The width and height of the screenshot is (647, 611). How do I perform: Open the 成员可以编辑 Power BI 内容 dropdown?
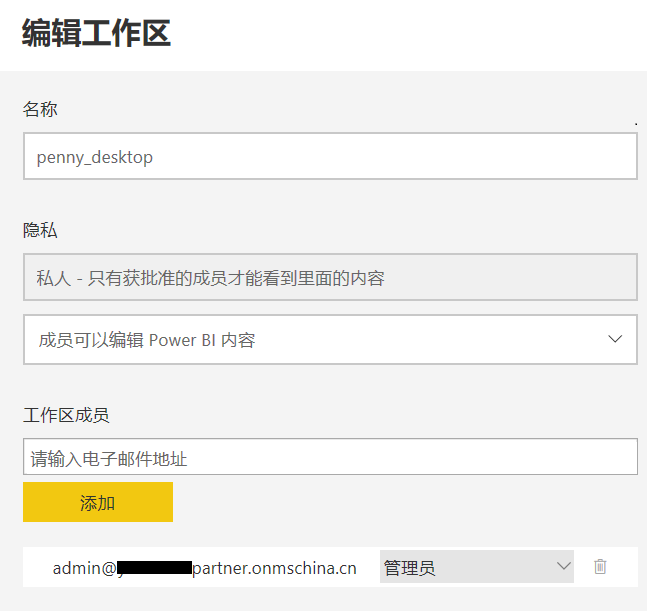330,340
